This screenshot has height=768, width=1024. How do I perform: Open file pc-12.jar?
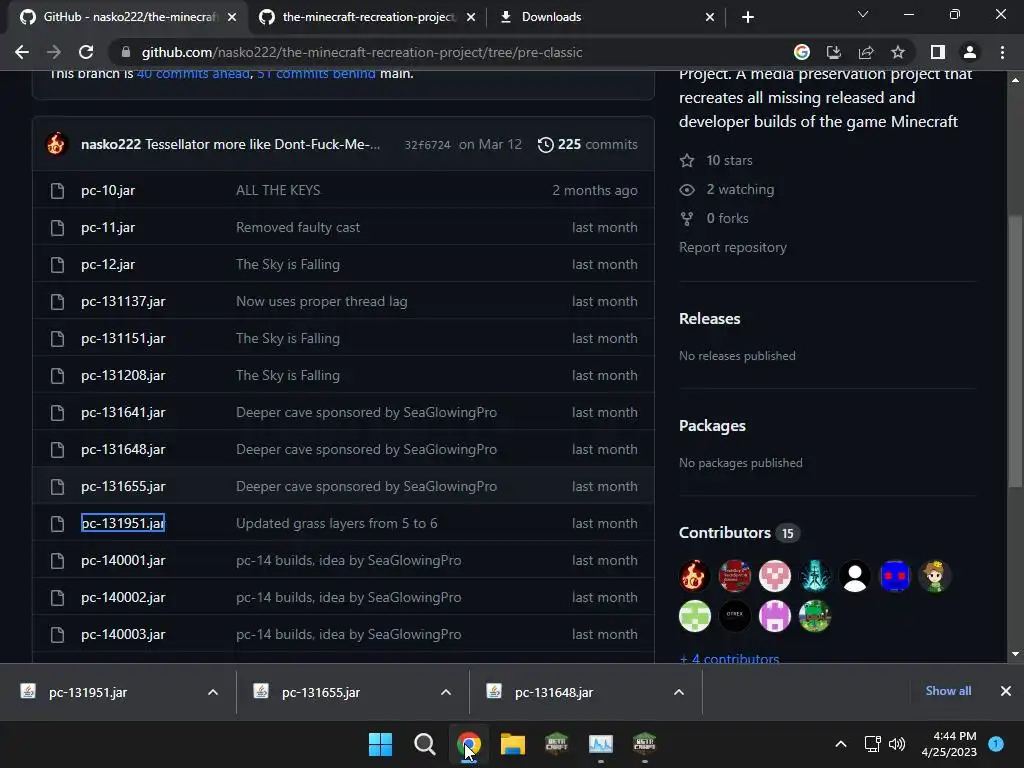pyautogui.click(x=108, y=264)
